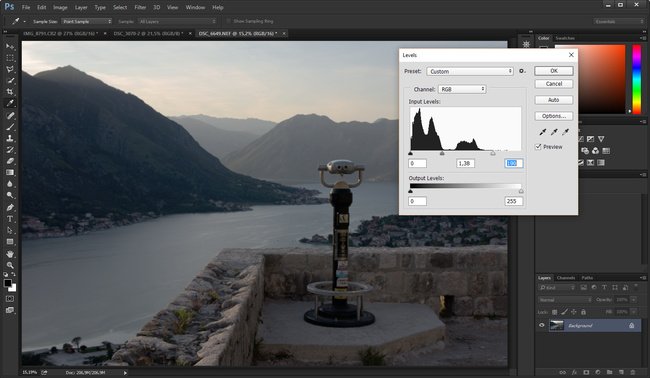Open the Filter menu
Screen dimensions: 650x378
140,7
